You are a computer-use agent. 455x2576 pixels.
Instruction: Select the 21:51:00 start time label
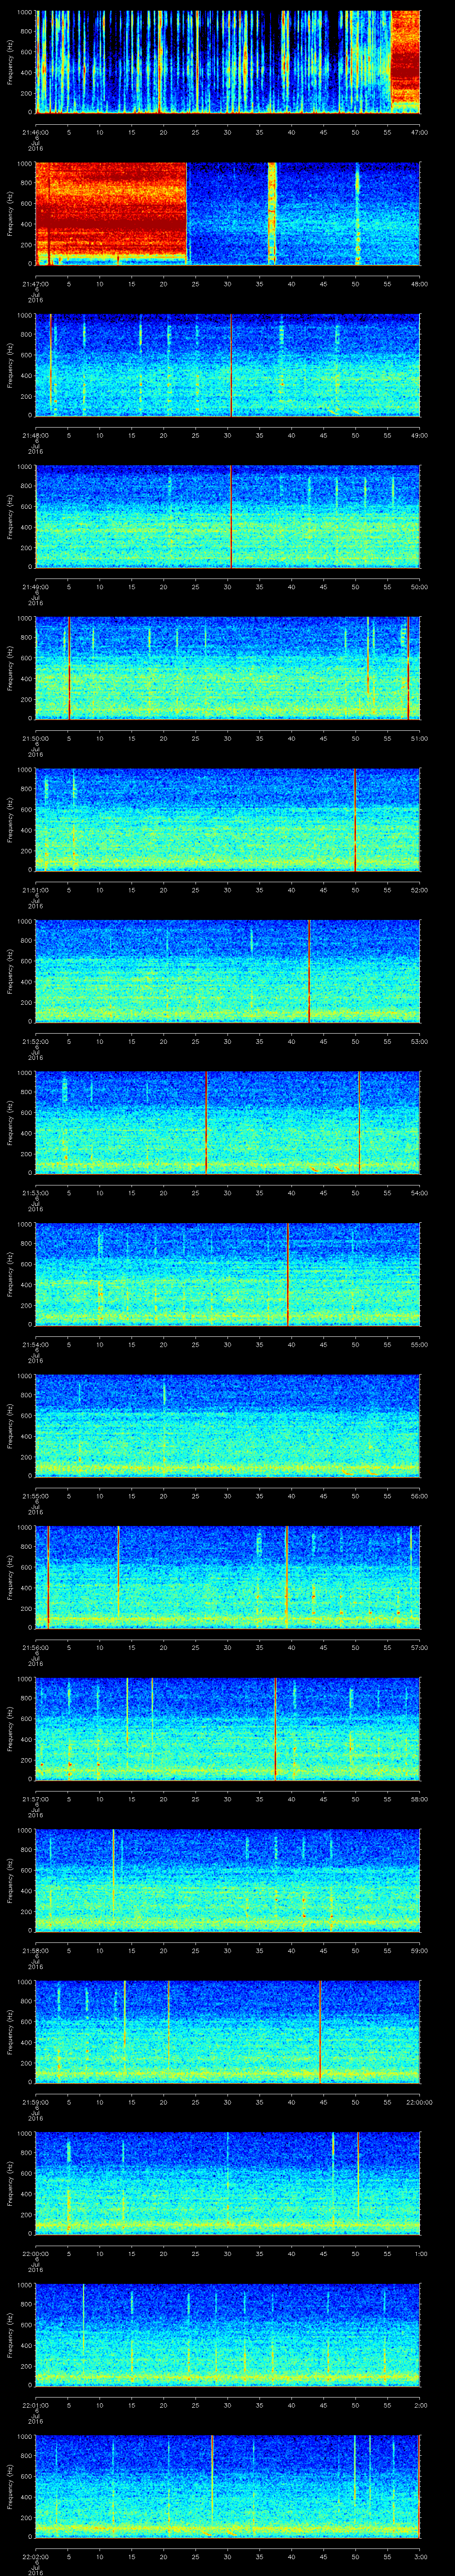point(35,890)
